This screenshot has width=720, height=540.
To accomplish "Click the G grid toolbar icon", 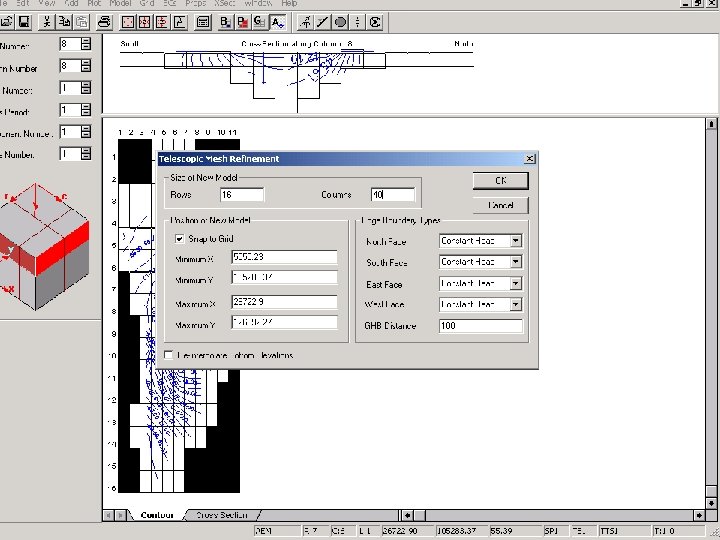I will (x=260, y=22).
